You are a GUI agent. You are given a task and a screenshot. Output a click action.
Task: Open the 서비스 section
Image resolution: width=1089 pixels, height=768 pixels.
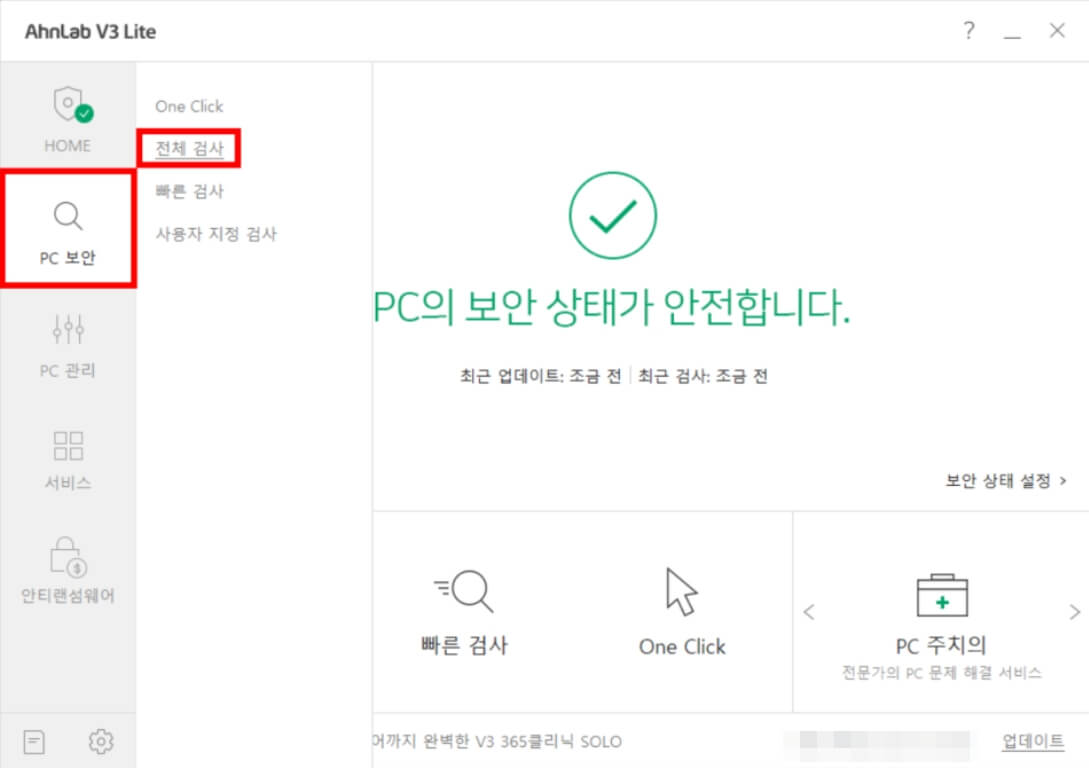(x=67, y=460)
